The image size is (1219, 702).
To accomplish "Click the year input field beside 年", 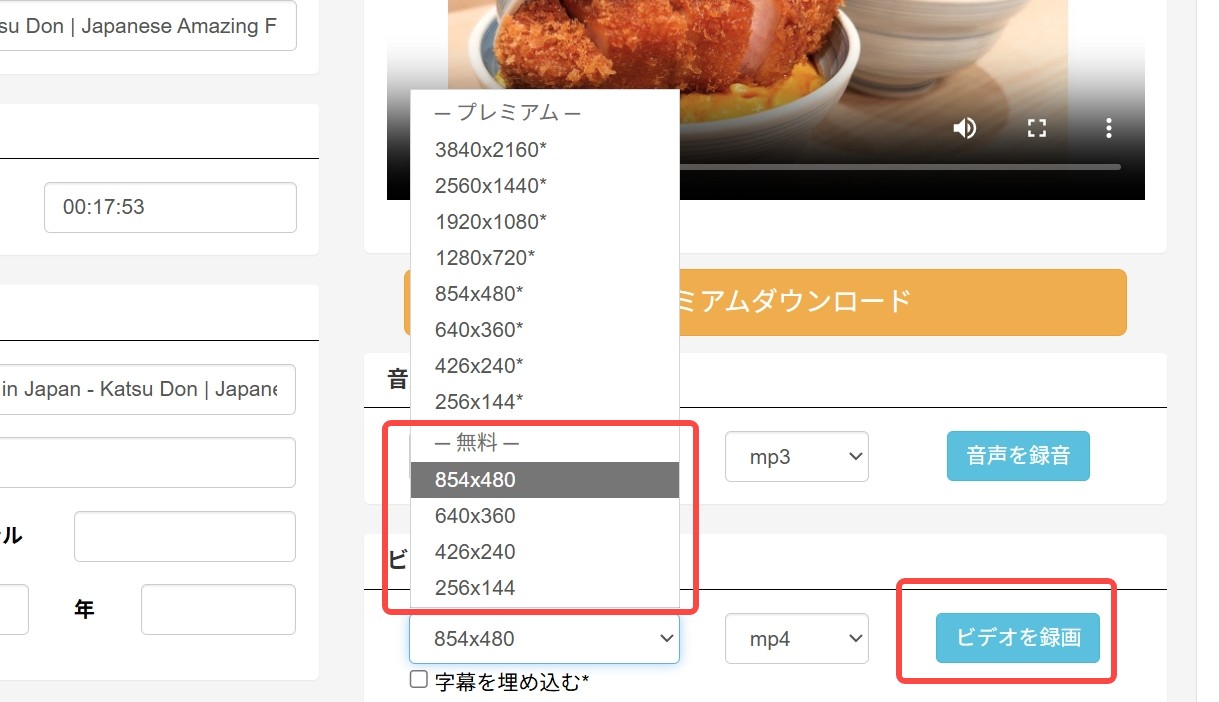I will coord(217,609).
